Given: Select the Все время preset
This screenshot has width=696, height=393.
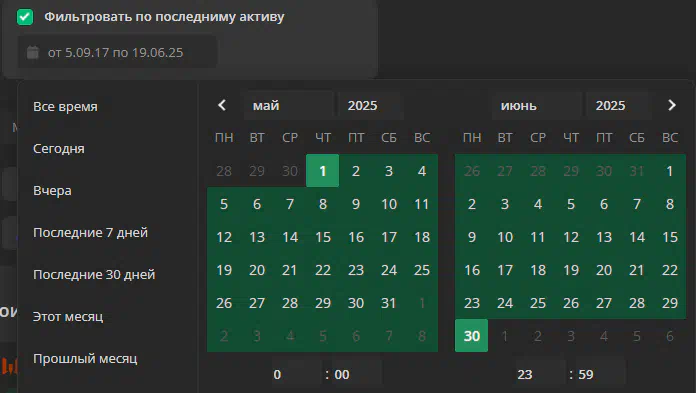Looking at the screenshot, I should [65, 107].
